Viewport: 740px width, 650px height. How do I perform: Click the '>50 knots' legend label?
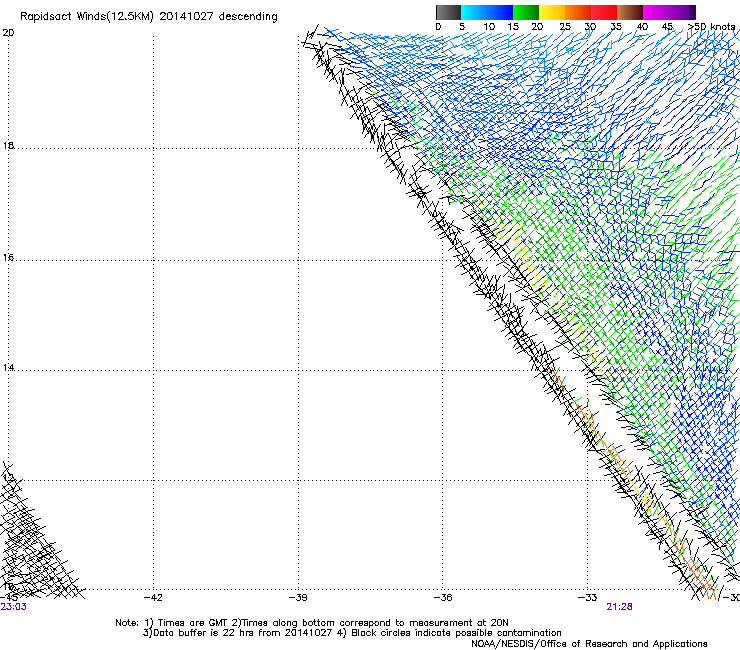(712, 27)
